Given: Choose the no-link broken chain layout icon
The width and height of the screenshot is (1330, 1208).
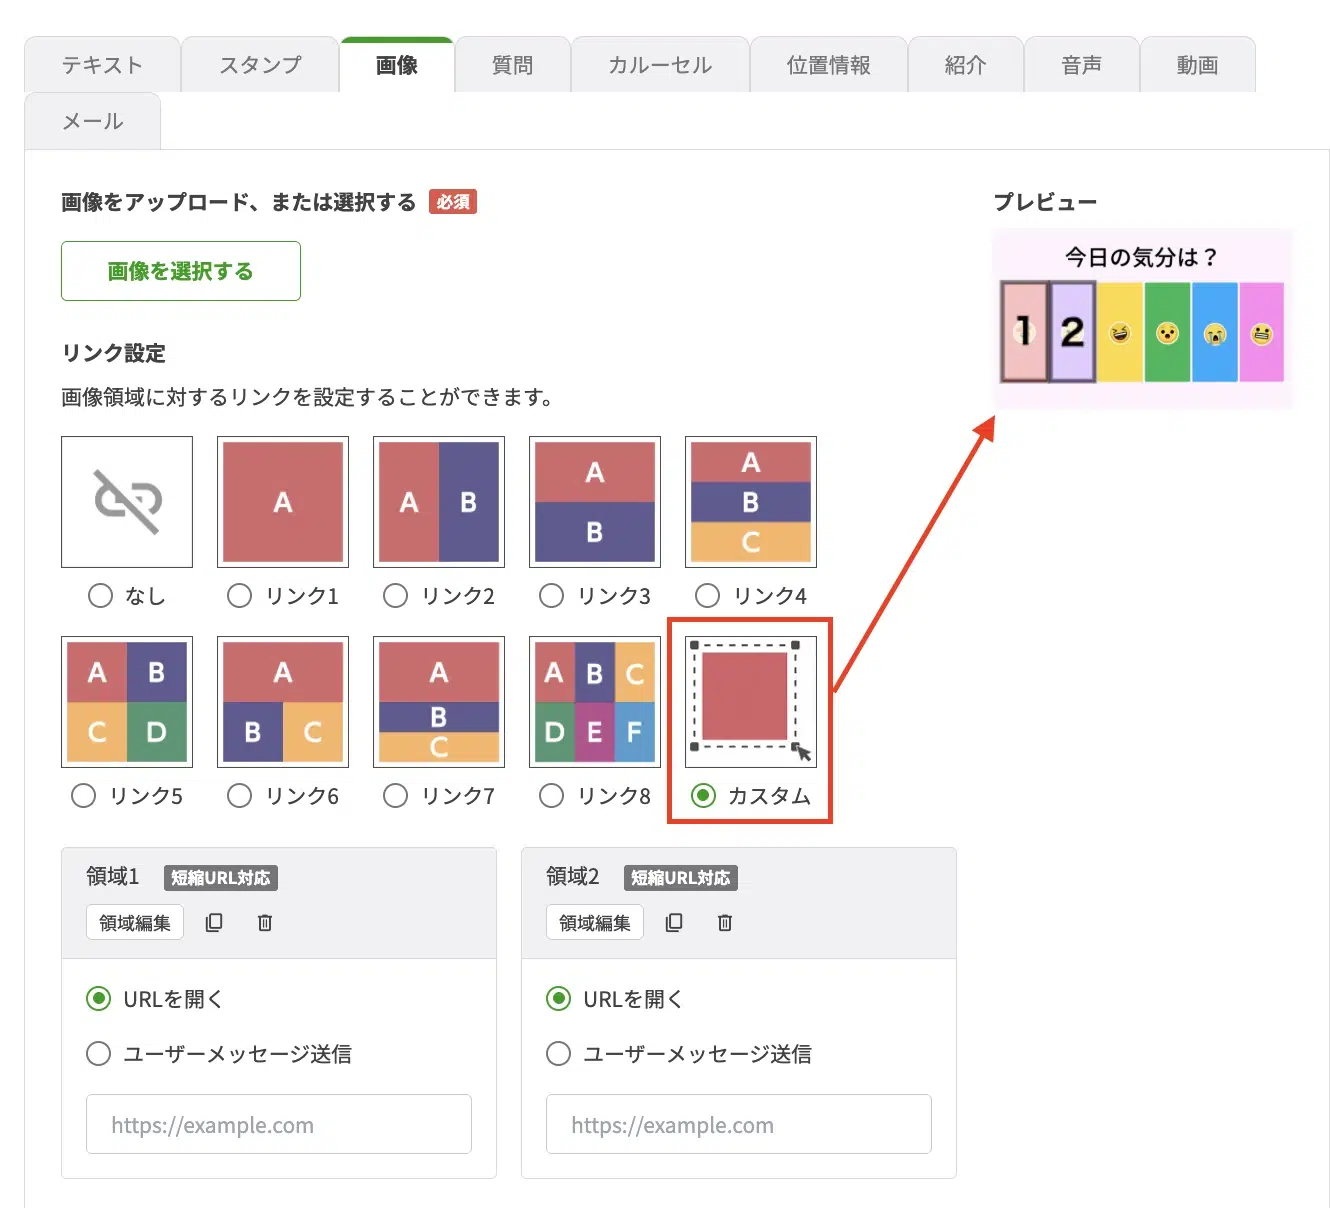Looking at the screenshot, I should pos(127,502).
